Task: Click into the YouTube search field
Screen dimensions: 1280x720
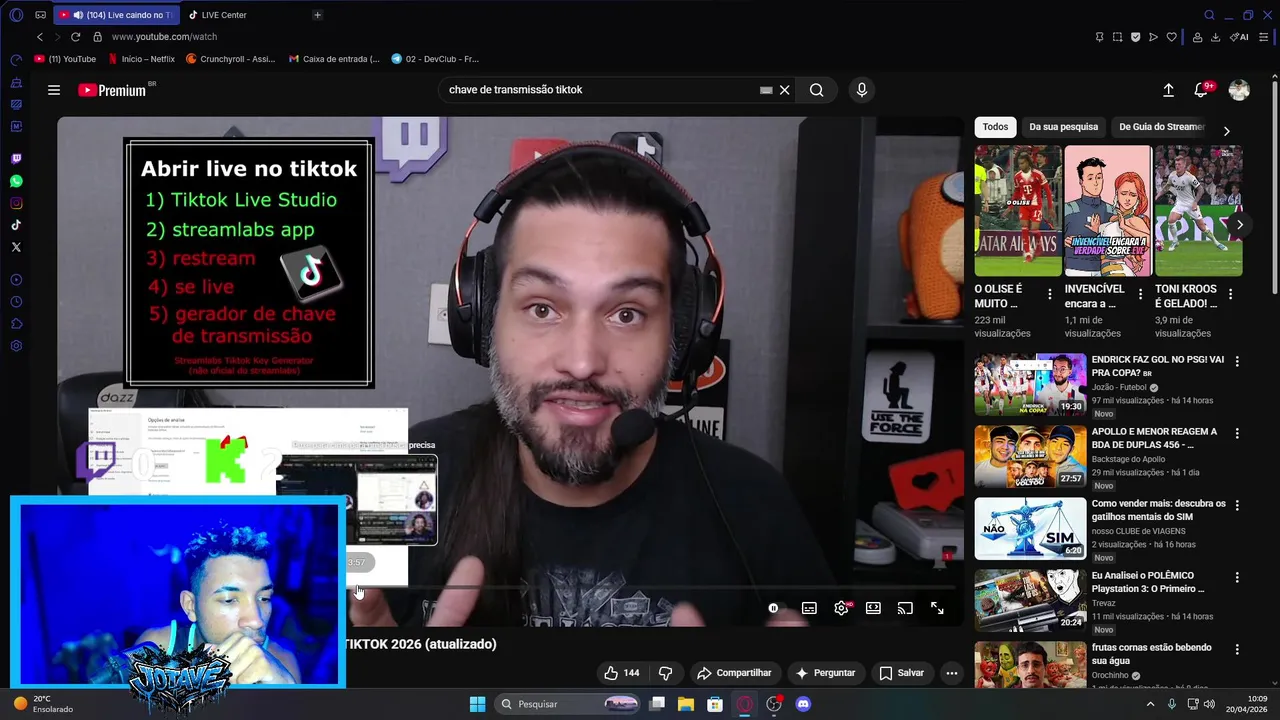Action: pos(600,90)
